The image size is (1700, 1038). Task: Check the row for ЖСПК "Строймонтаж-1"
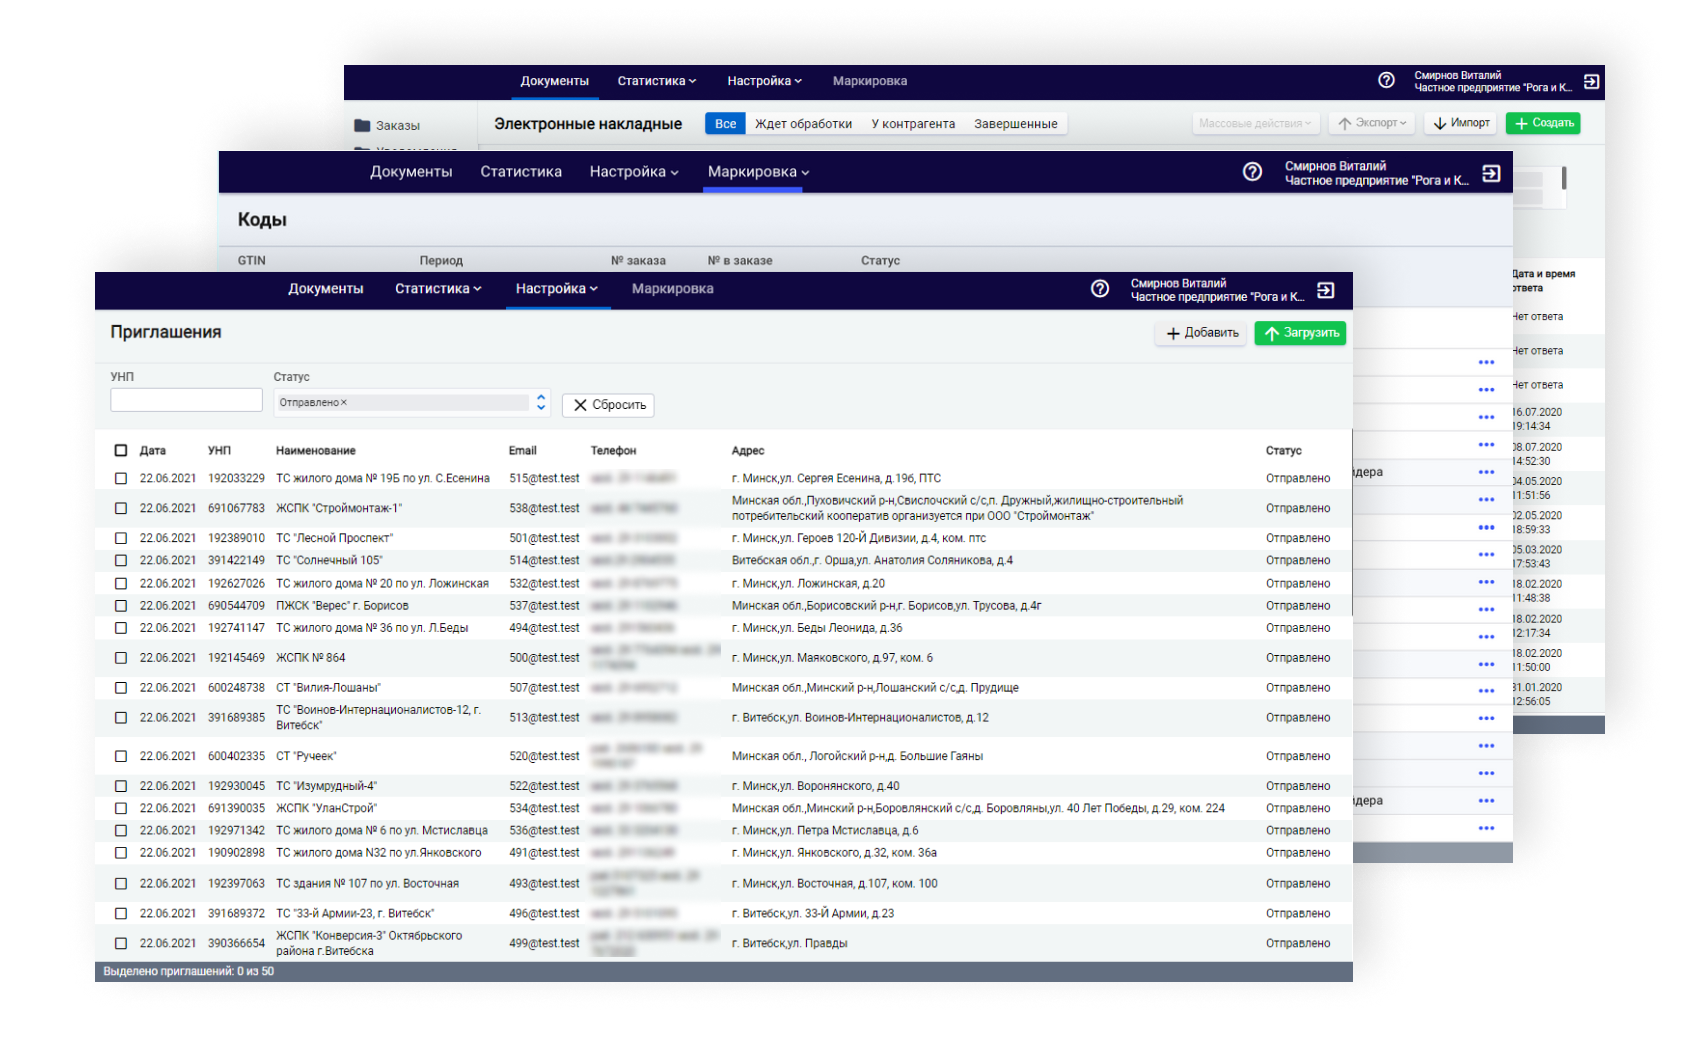tap(121, 509)
